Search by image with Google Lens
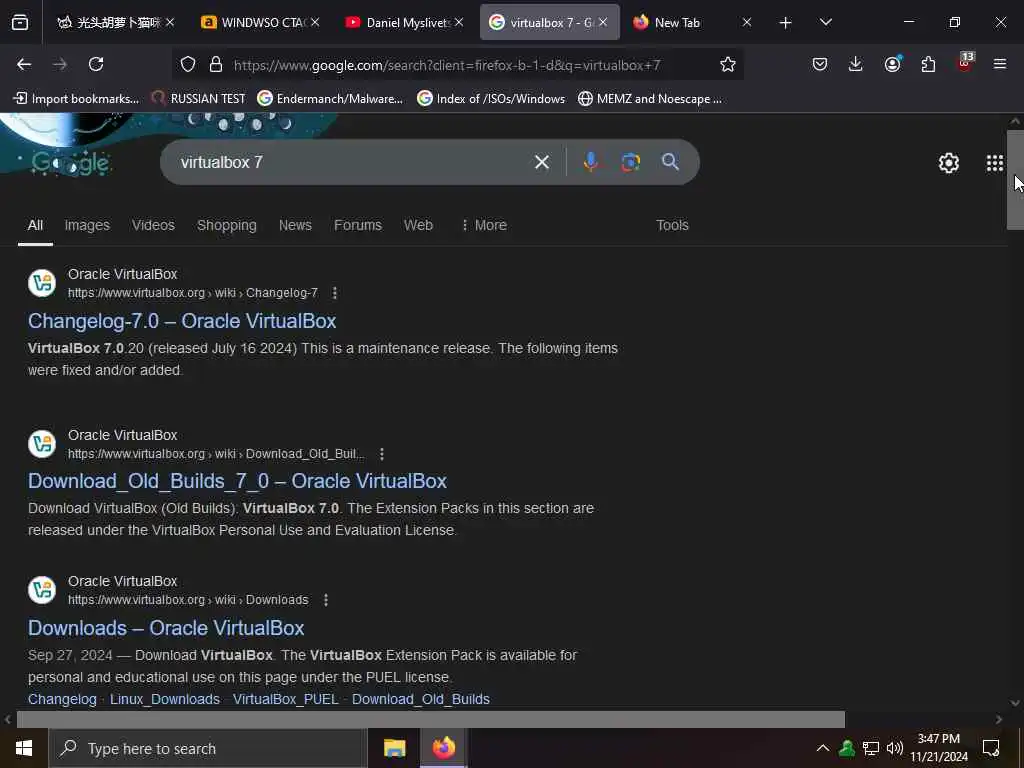The width and height of the screenshot is (1024, 768). pyautogui.click(x=630, y=162)
